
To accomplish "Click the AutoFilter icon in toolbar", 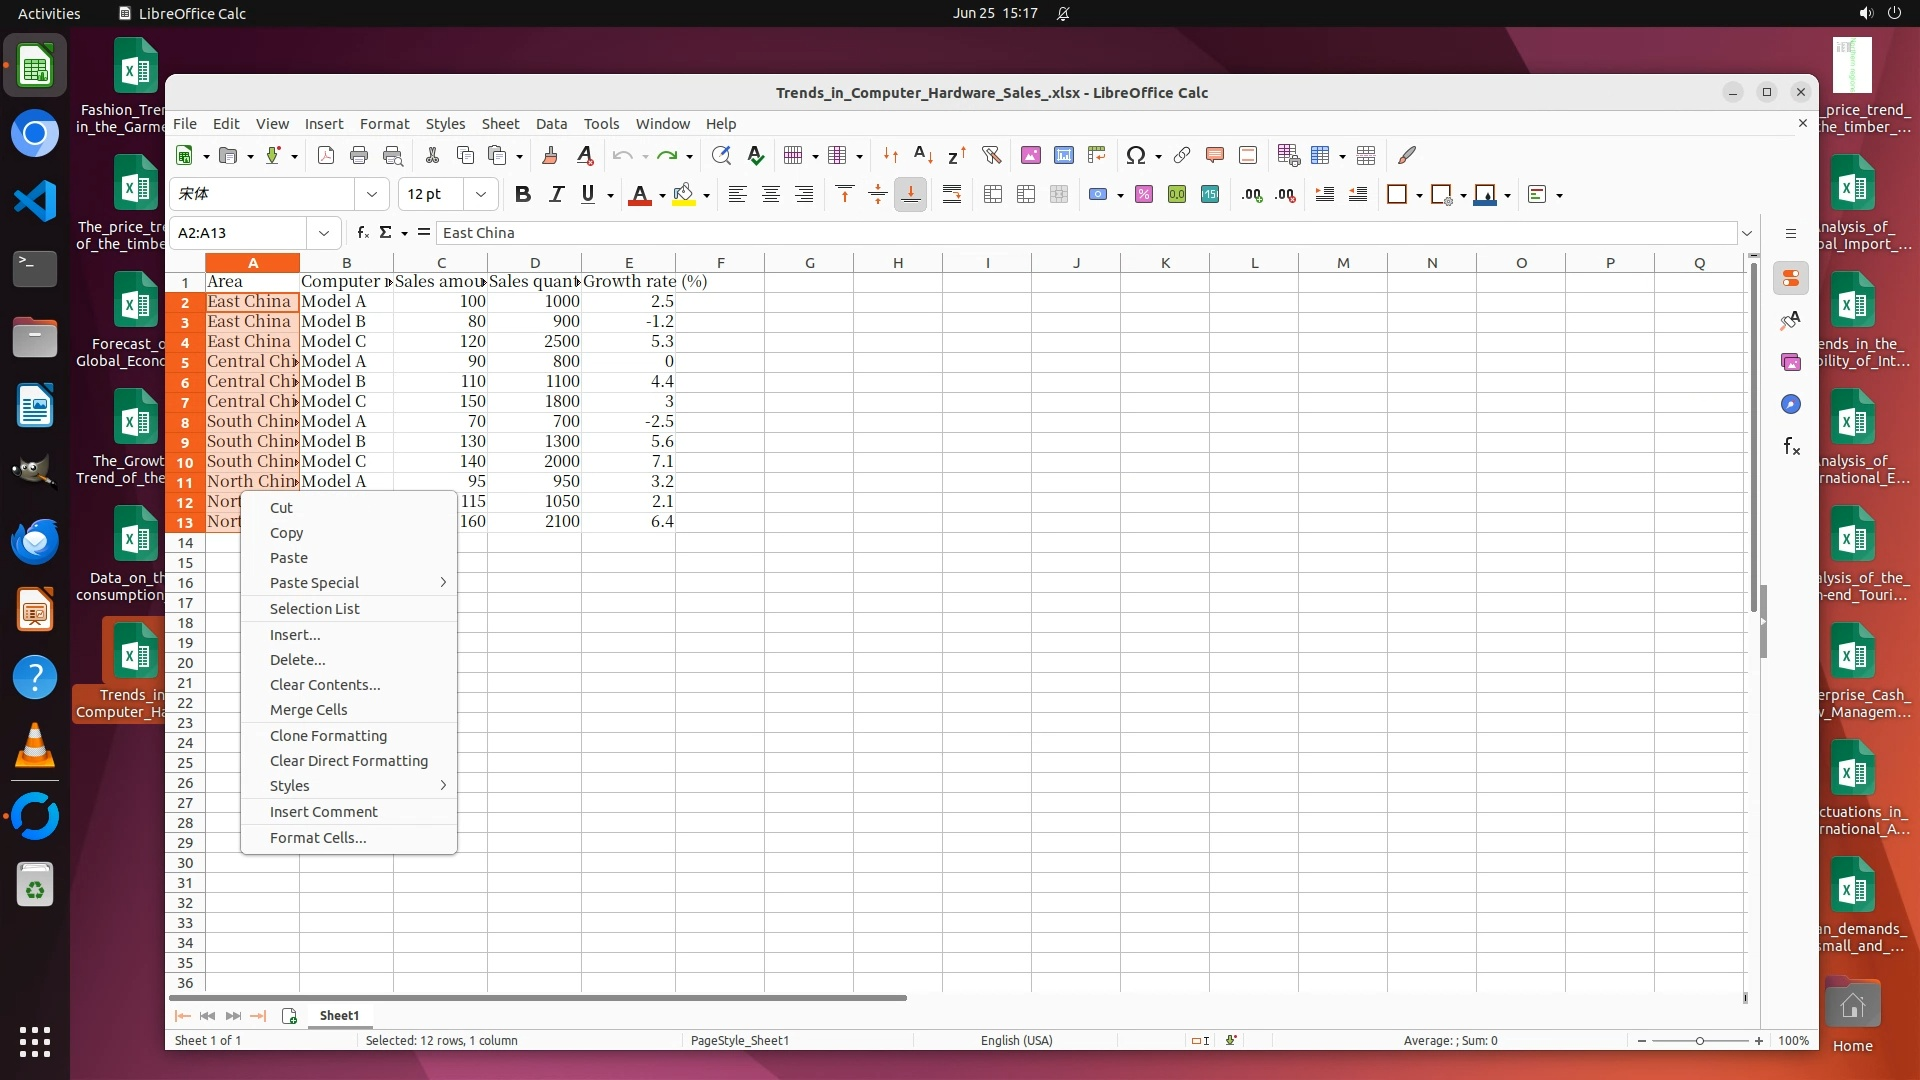I will pyautogui.click(x=991, y=155).
